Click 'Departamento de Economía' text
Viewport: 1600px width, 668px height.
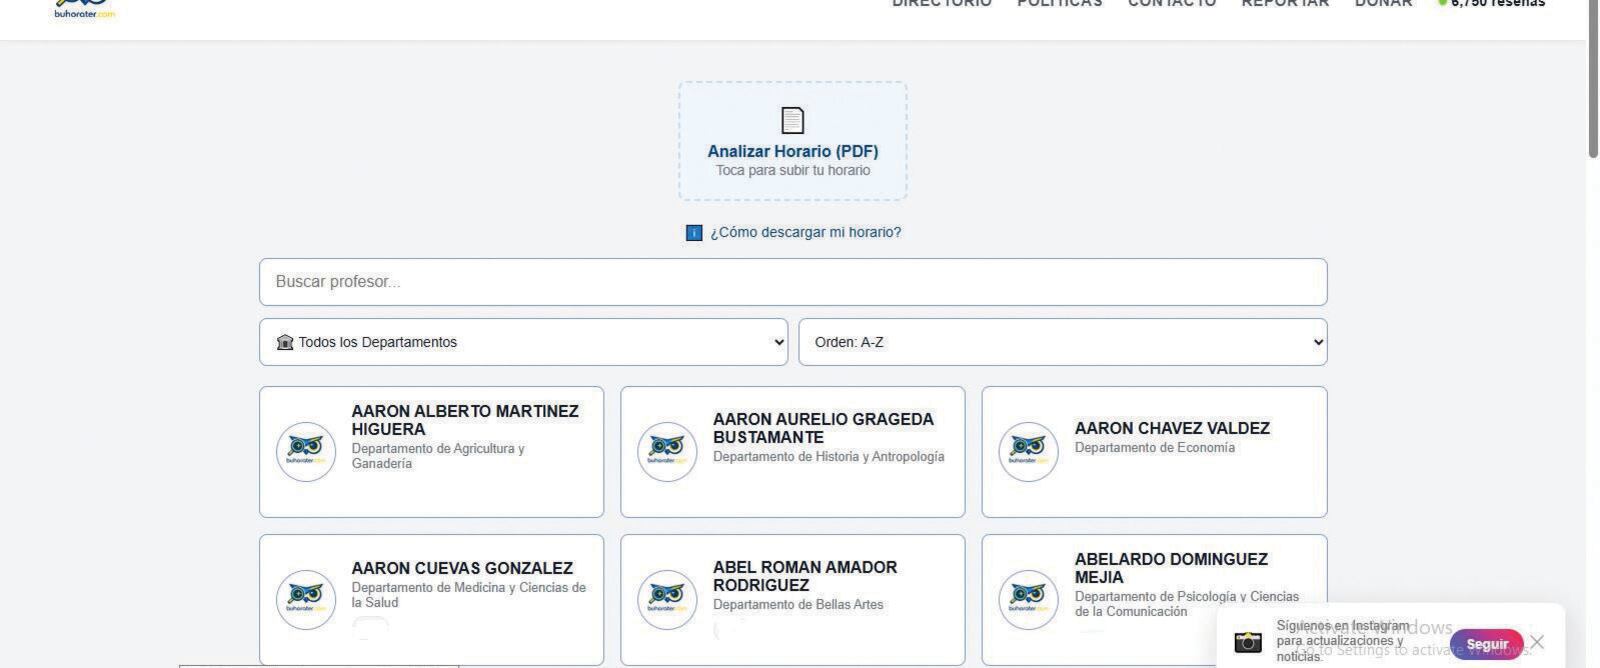[x=1155, y=448]
